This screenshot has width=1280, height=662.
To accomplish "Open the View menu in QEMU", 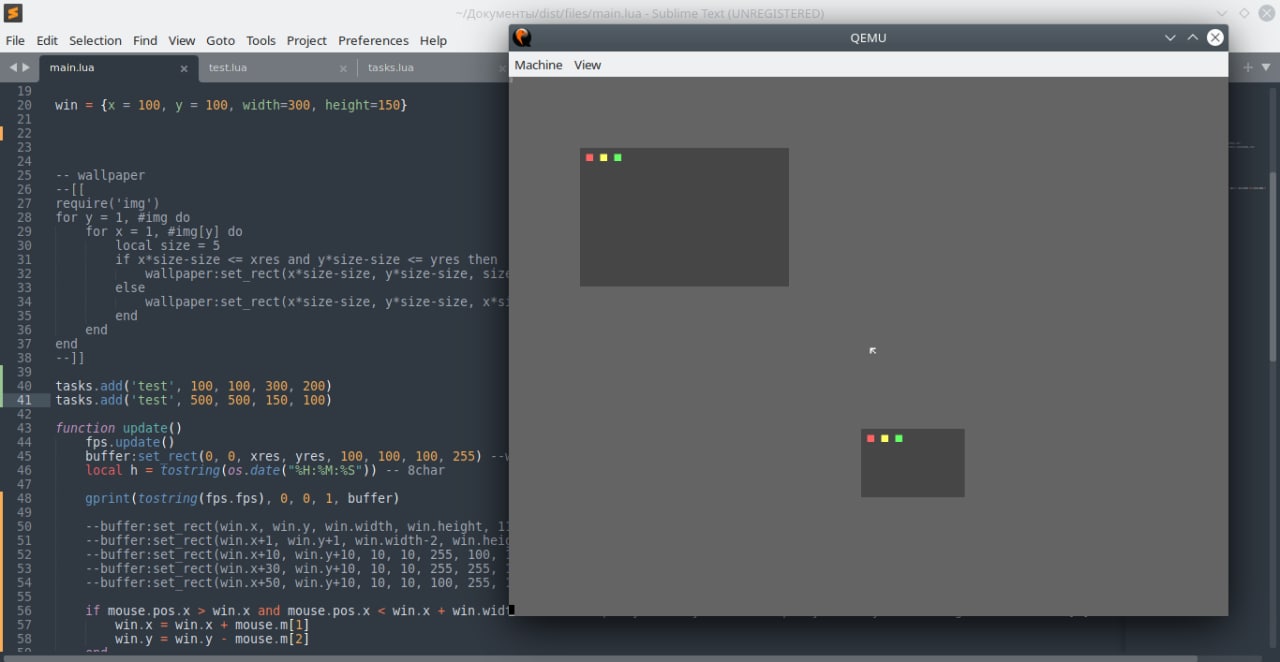I will coord(587,65).
